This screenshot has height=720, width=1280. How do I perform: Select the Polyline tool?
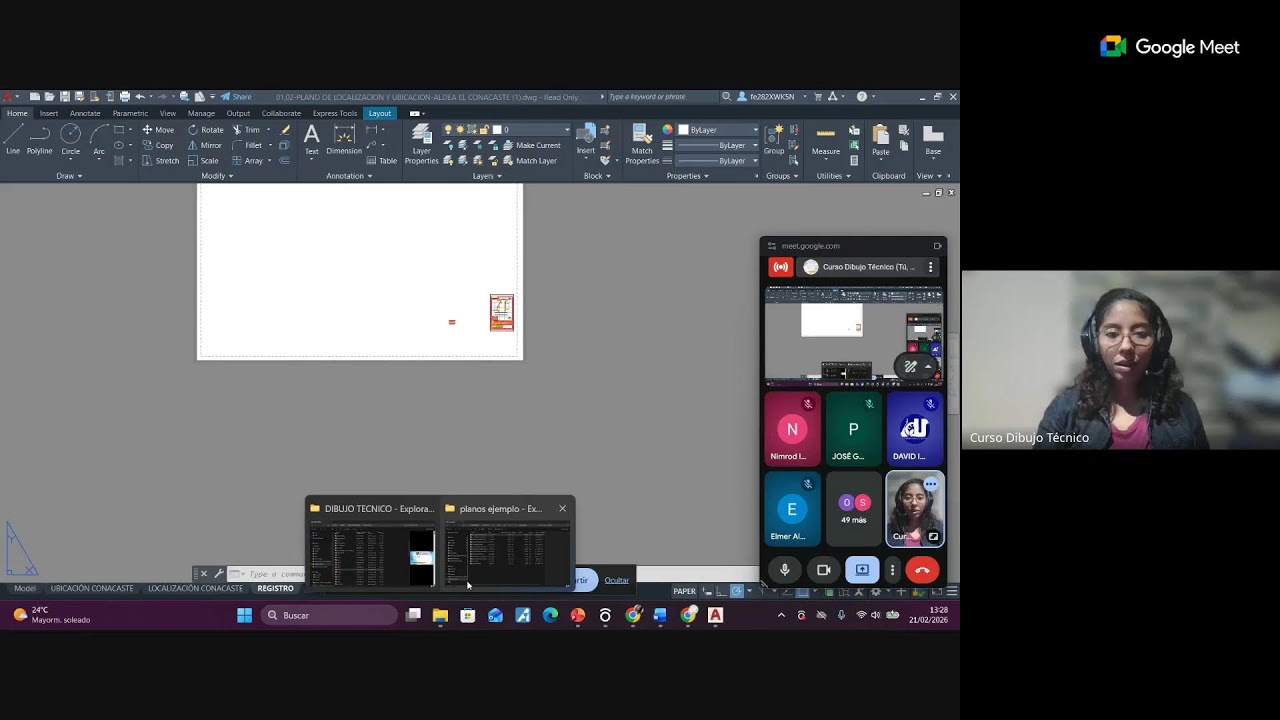40,140
